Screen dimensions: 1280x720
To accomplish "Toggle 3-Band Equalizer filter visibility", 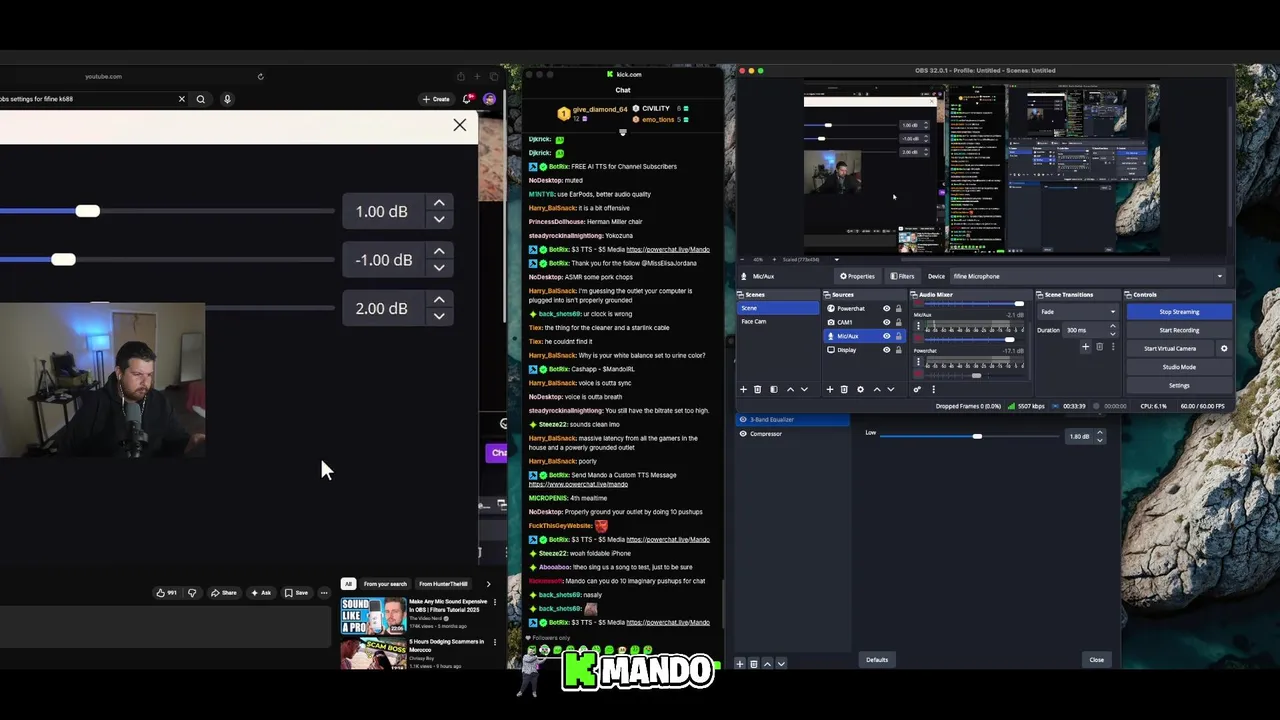I will coord(743,420).
